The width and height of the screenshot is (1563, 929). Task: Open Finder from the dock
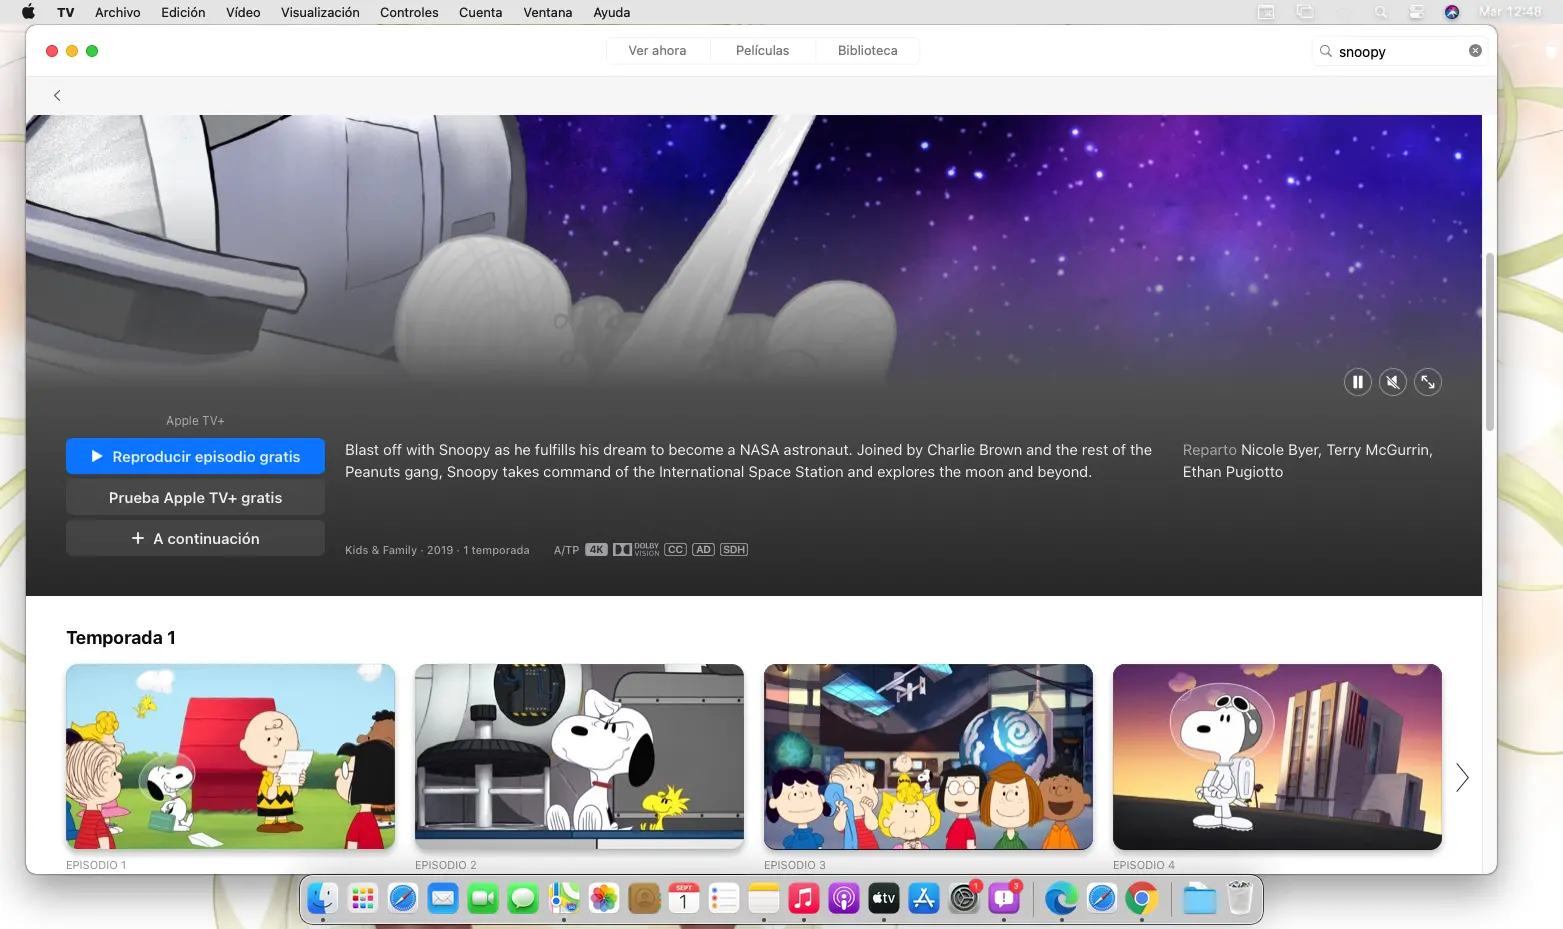(323, 898)
